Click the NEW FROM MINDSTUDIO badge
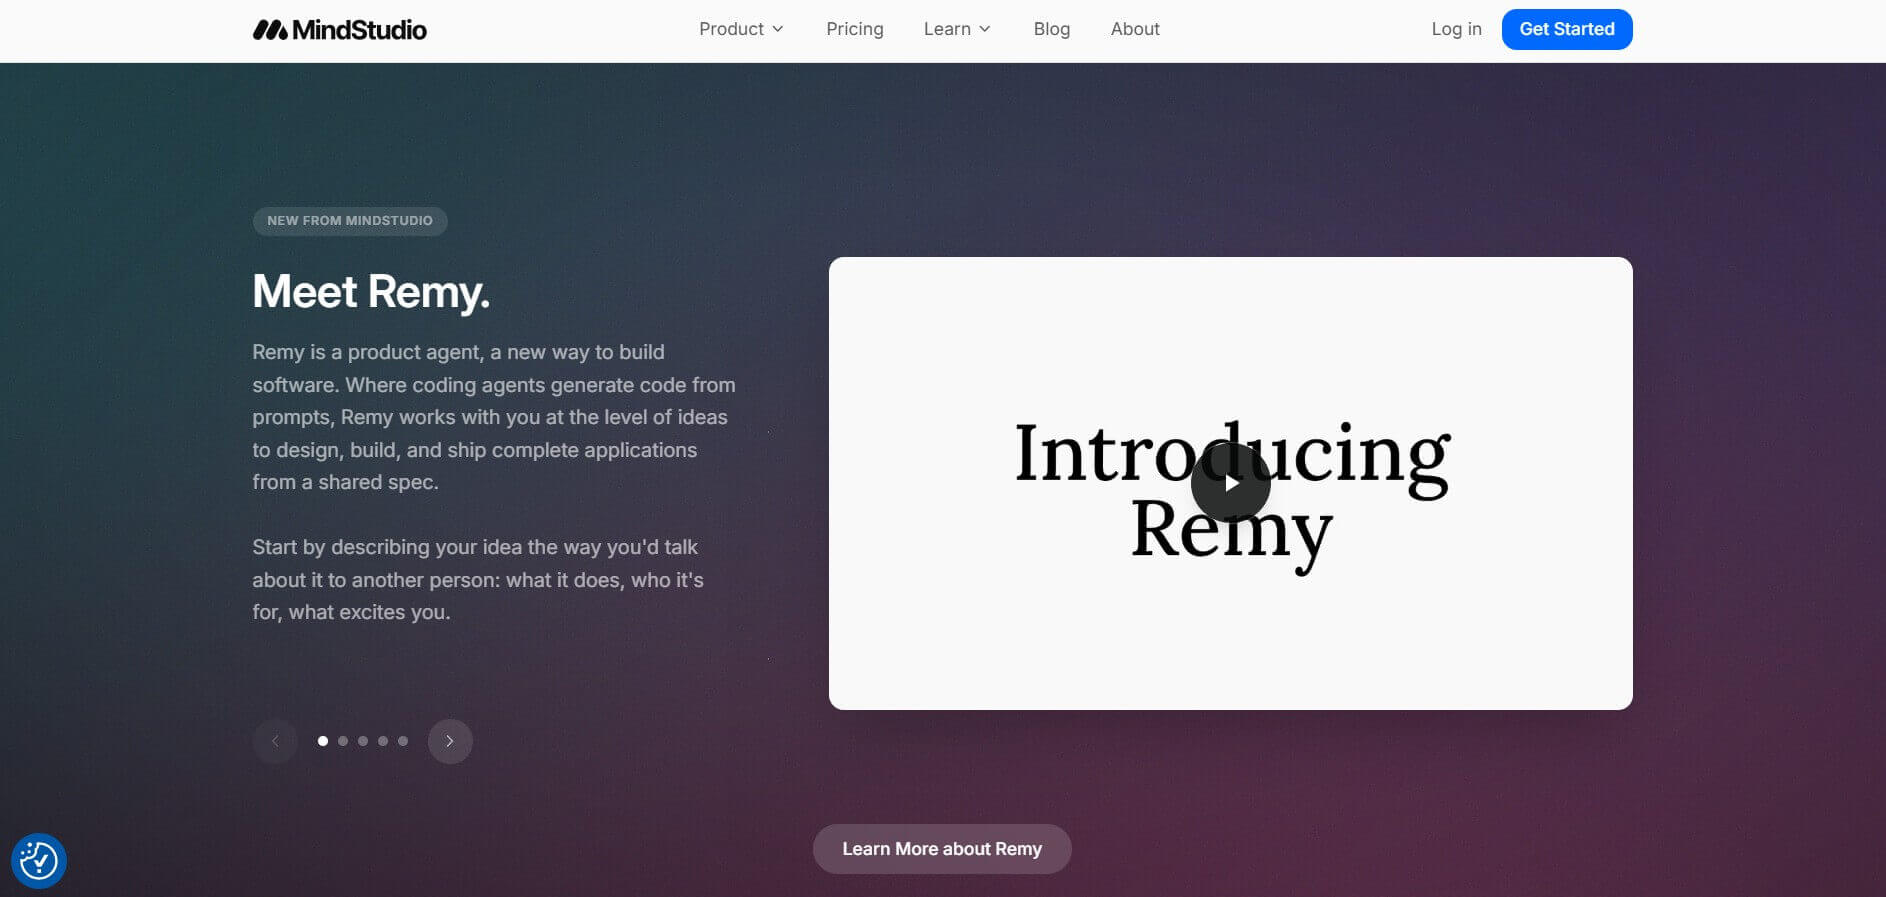Image resolution: width=1886 pixels, height=897 pixels. pyautogui.click(x=350, y=221)
